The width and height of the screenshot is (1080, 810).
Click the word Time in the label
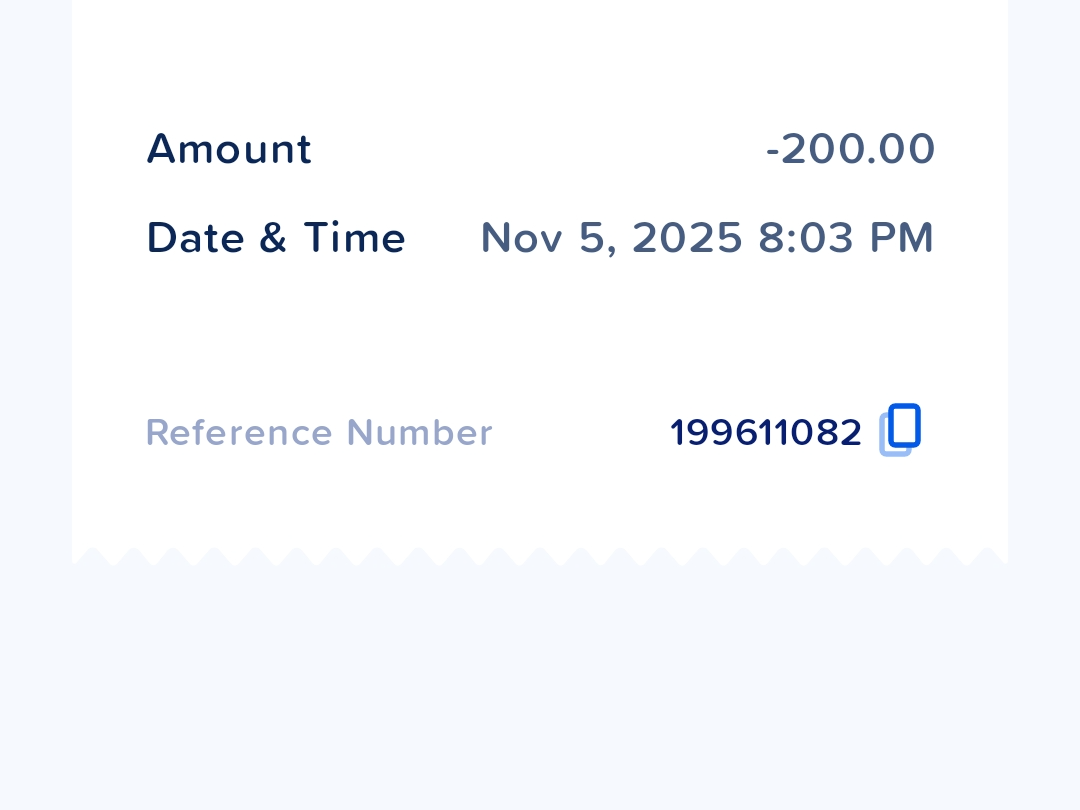pos(355,238)
